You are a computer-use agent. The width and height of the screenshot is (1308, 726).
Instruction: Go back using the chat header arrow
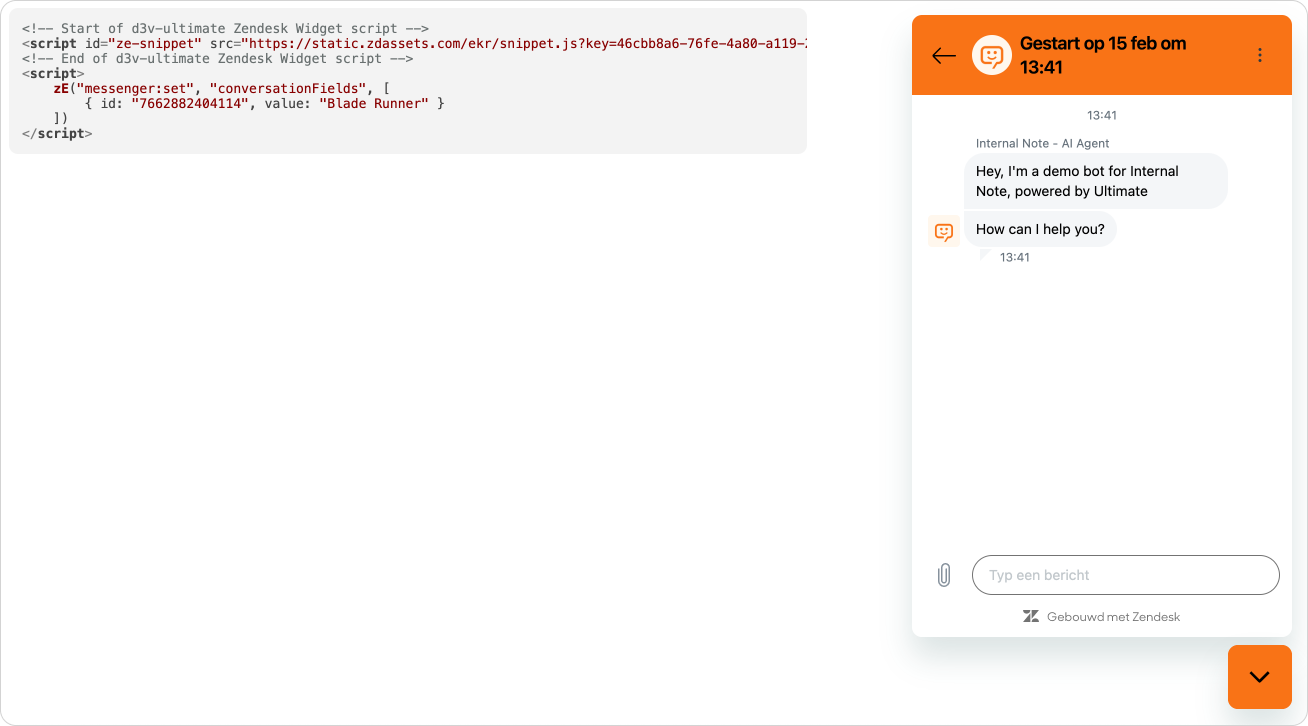coord(944,56)
